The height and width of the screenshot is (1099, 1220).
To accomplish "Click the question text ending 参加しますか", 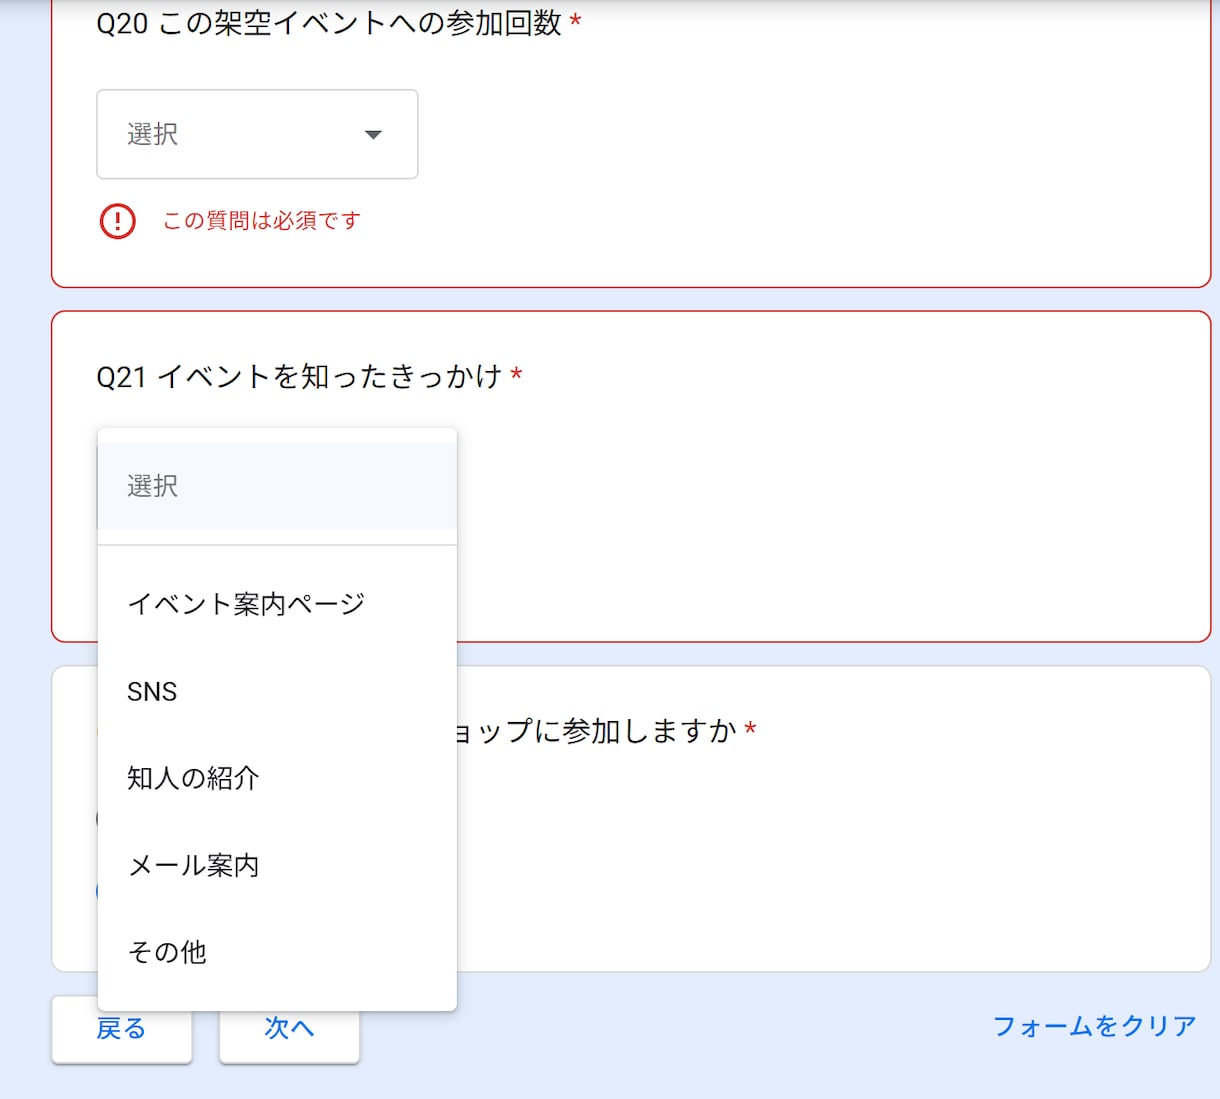I will 596,731.
